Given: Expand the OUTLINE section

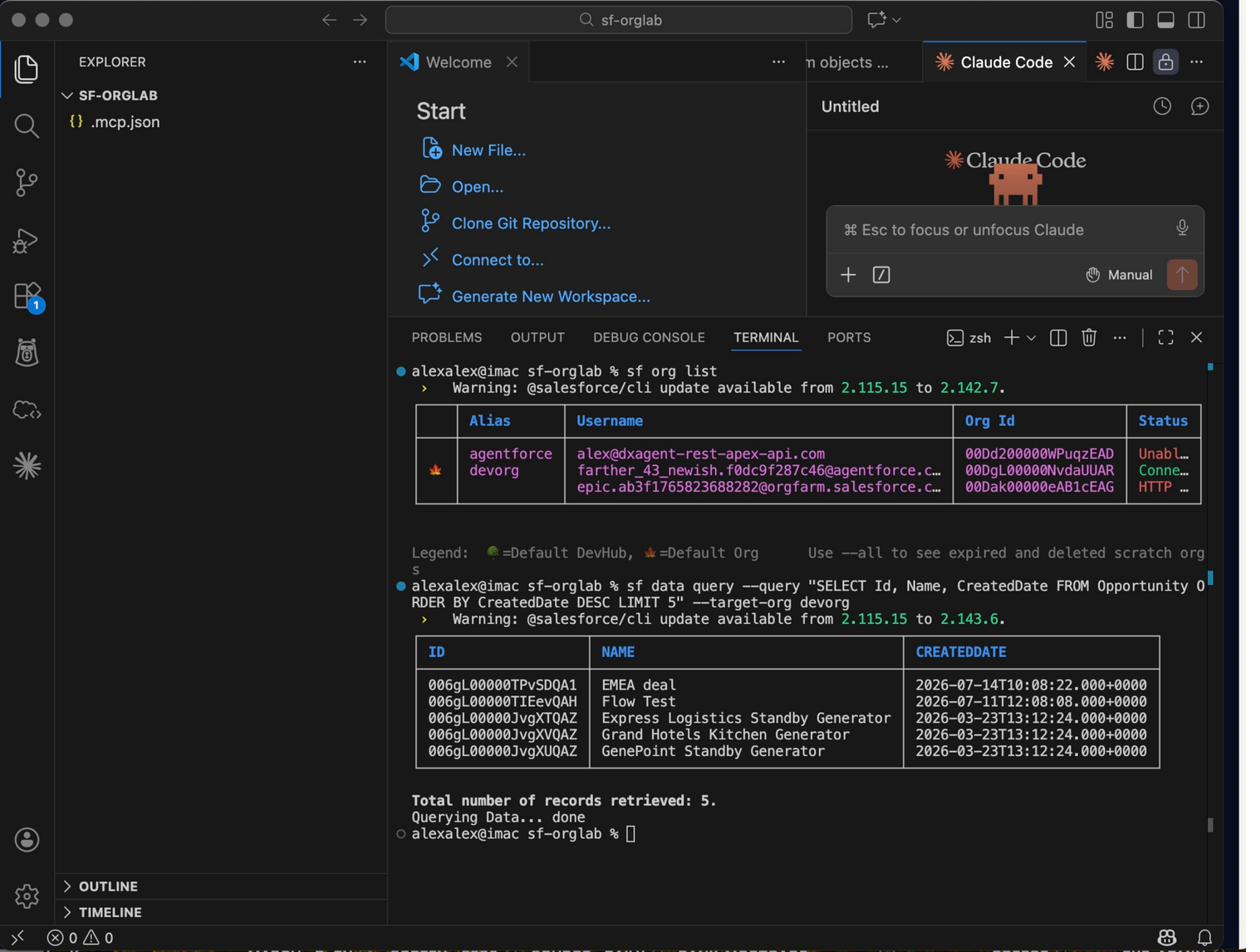Looking at the screenshot, I should (x=108, y=887).
